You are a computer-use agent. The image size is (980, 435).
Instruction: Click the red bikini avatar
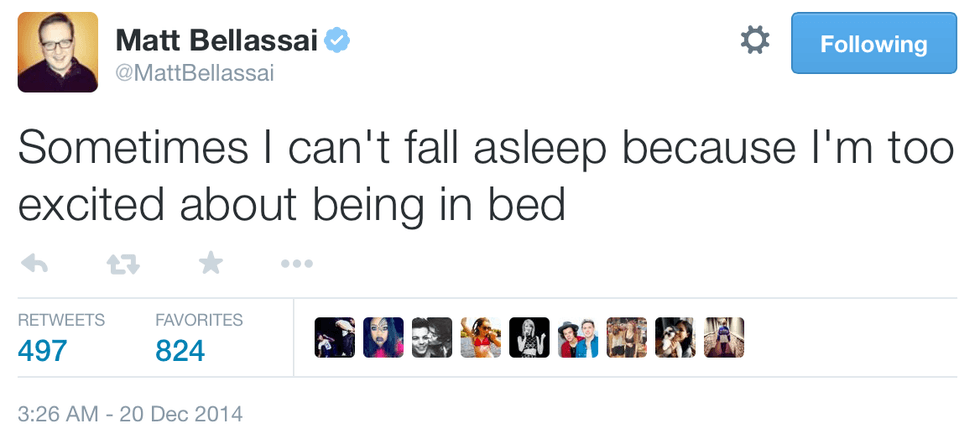coord(480,338)
